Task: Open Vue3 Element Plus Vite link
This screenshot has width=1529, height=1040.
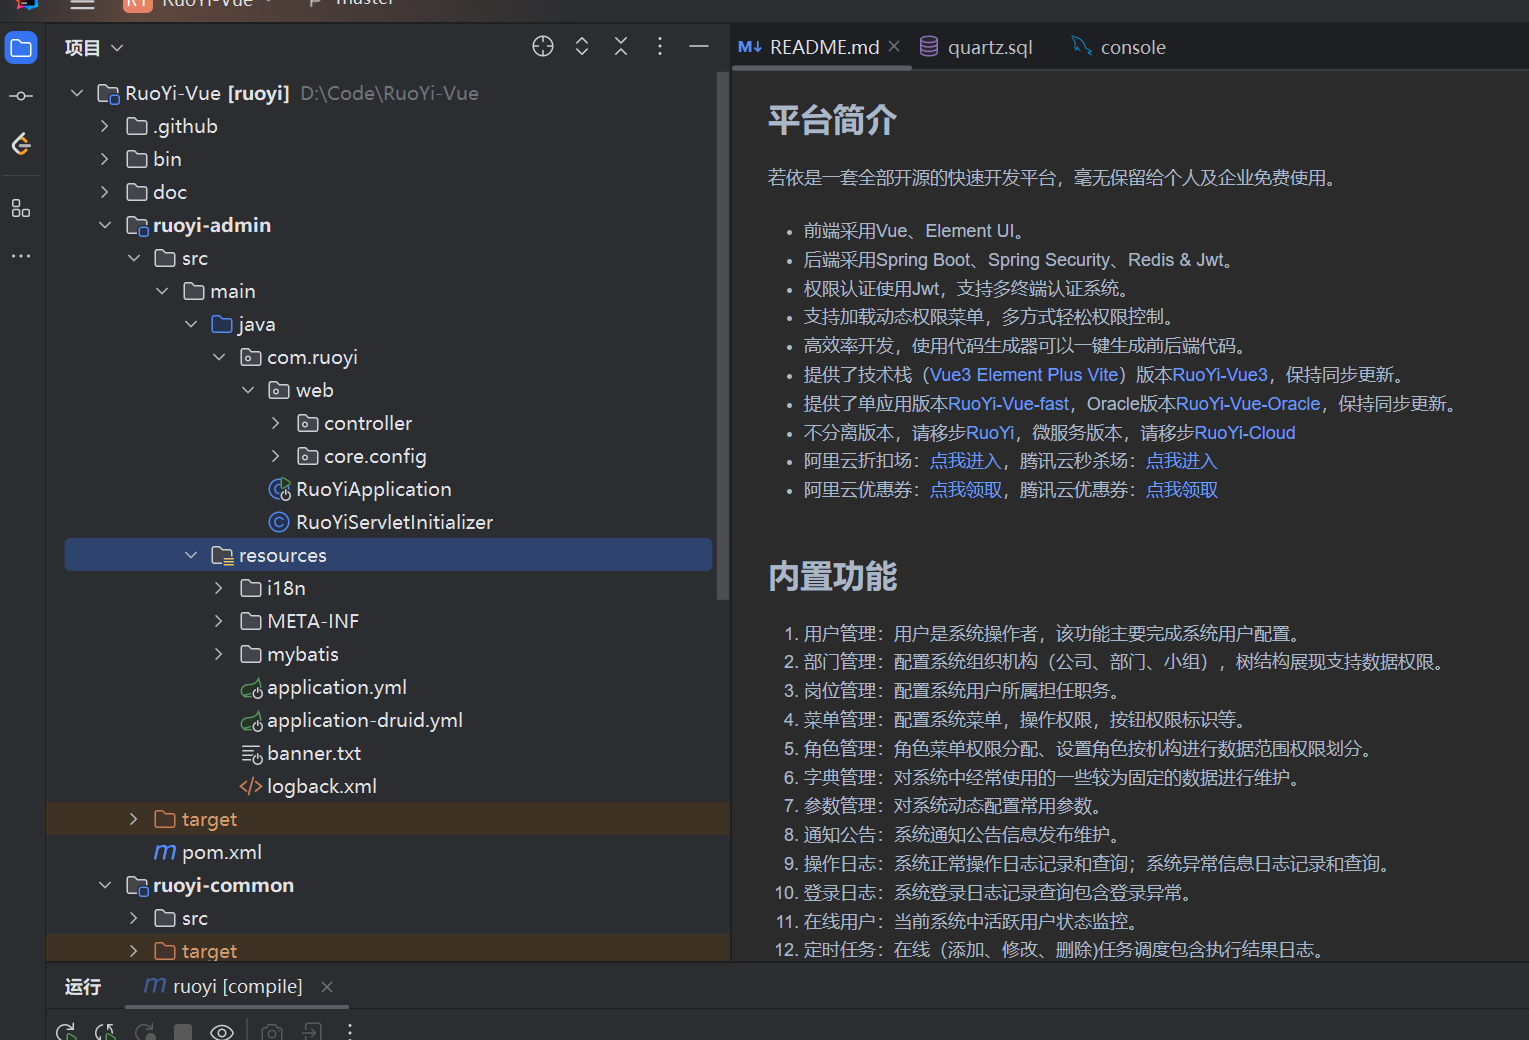Action: point(1025,375)
